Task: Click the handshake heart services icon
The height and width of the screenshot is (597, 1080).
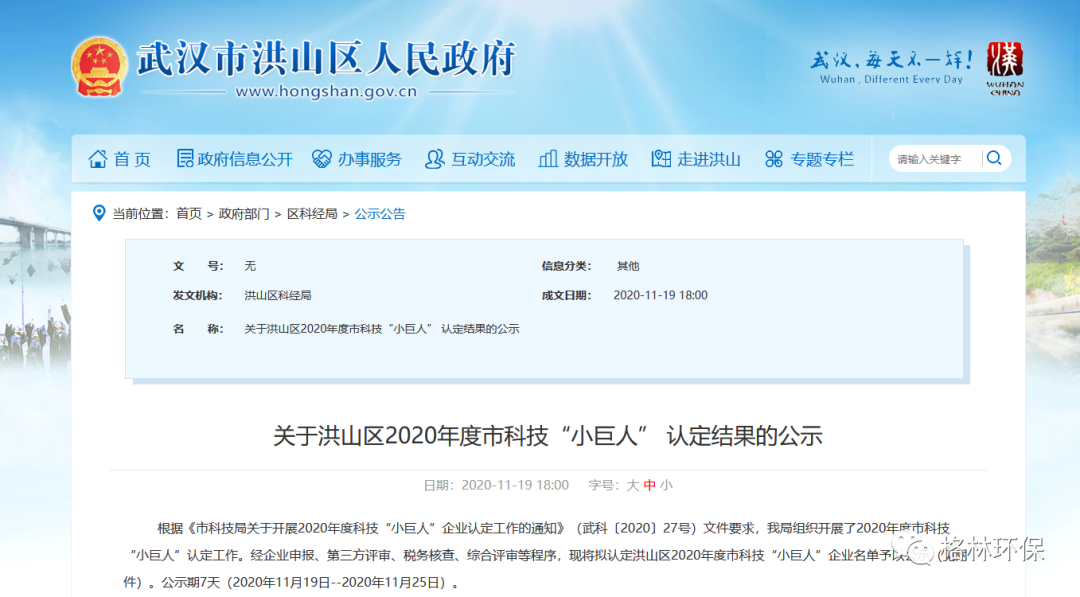Action: 322,159
